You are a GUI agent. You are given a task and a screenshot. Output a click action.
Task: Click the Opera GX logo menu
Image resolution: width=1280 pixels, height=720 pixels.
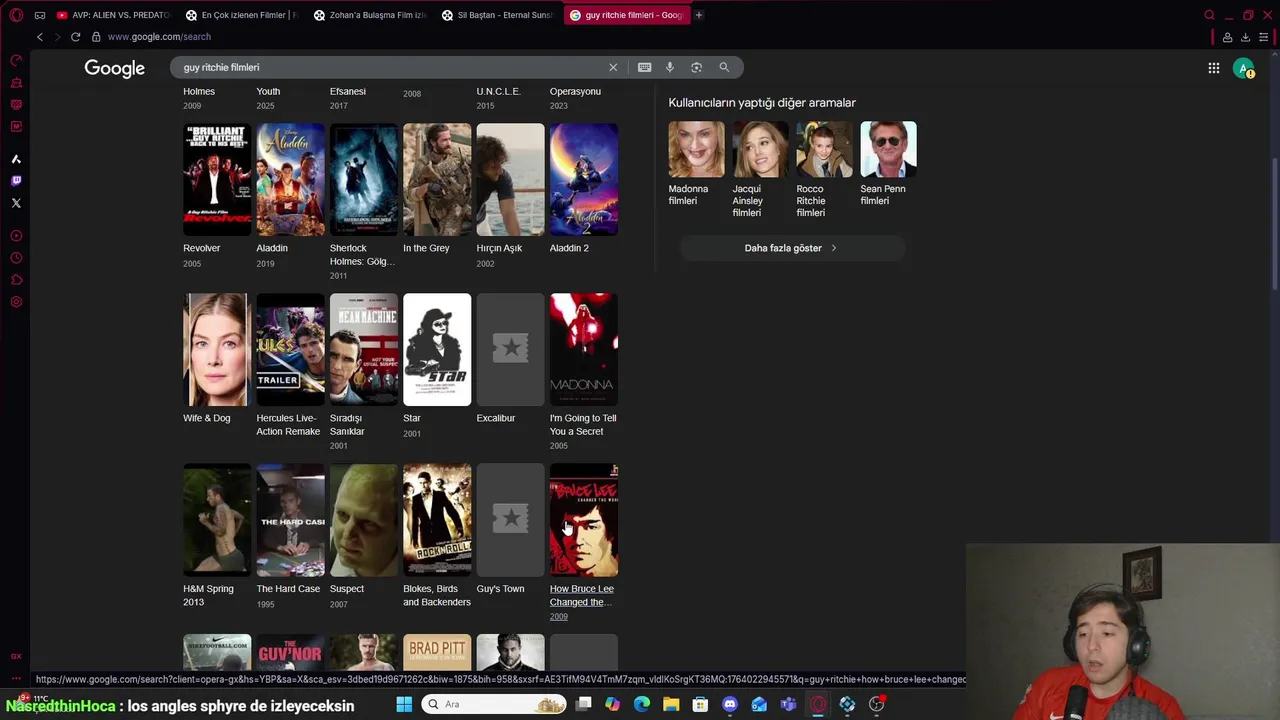(16, 15)
